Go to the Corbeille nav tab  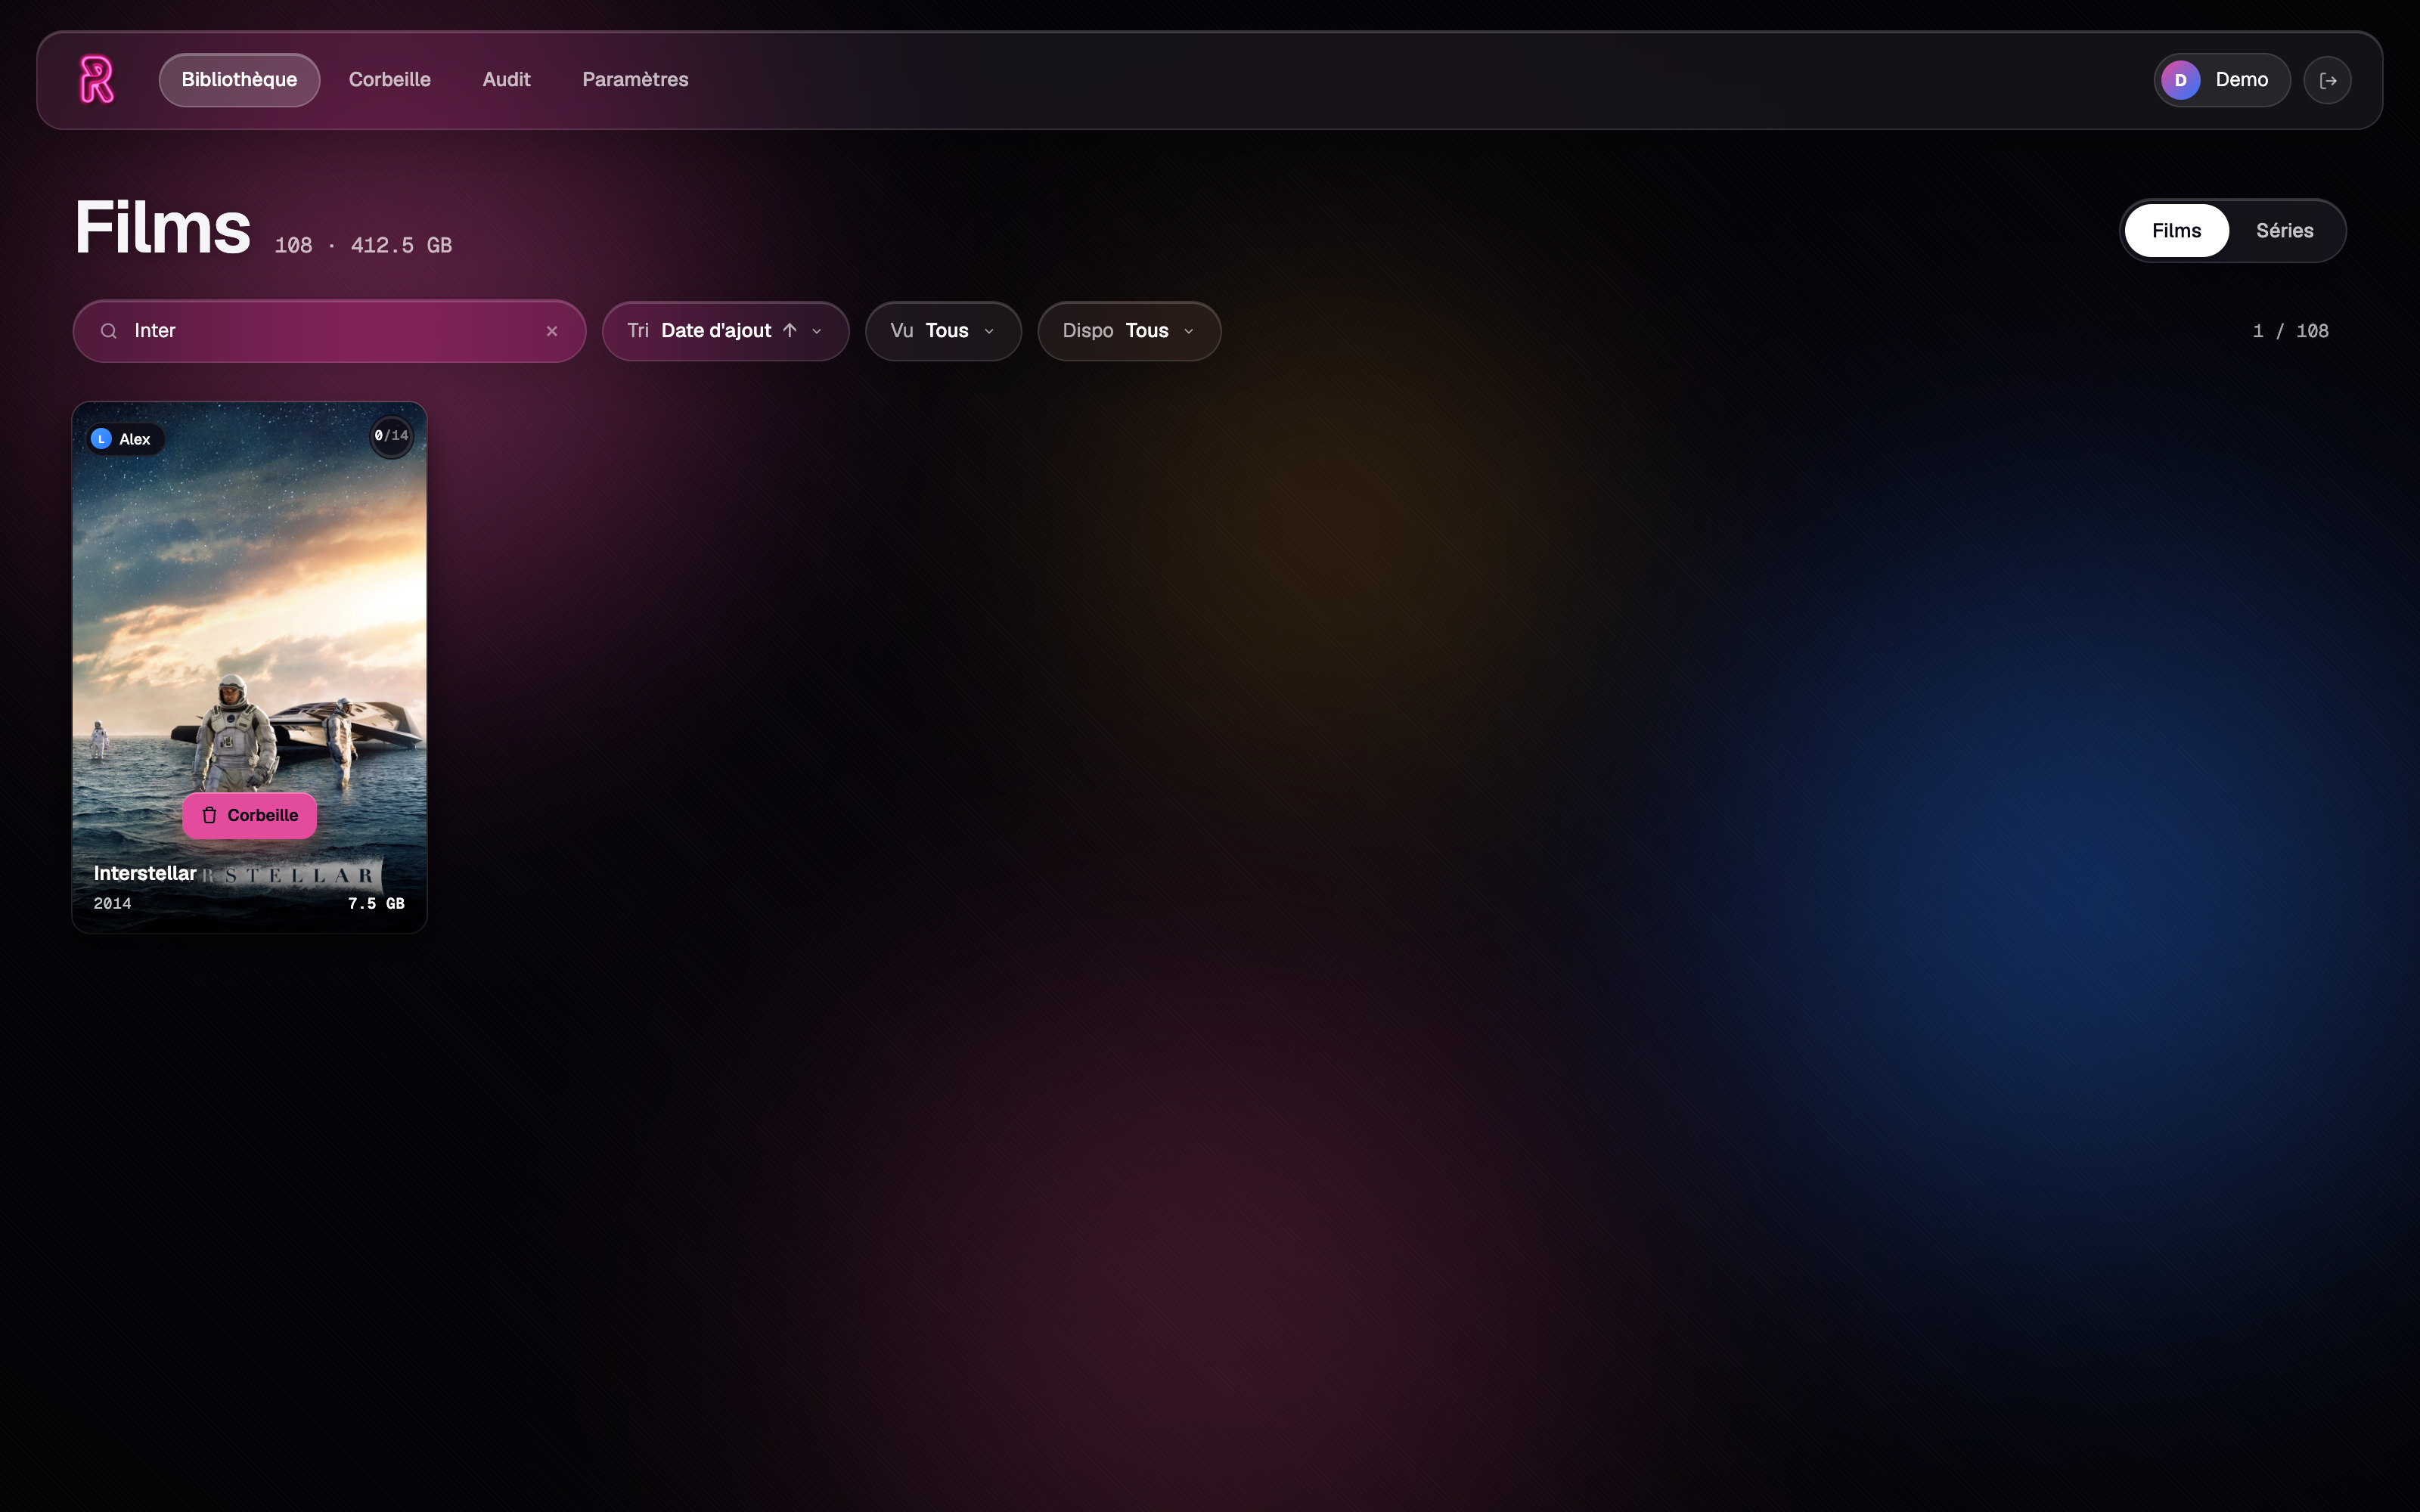[389, 80]
